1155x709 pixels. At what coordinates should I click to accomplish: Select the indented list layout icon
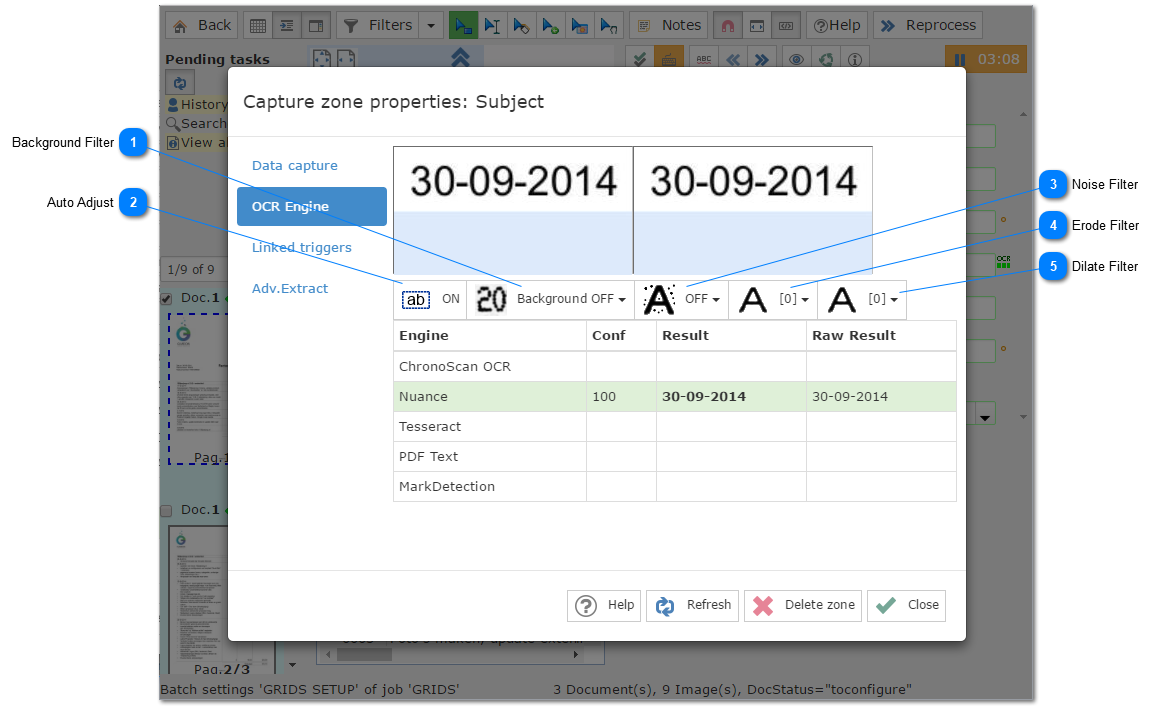coord(287,26)
